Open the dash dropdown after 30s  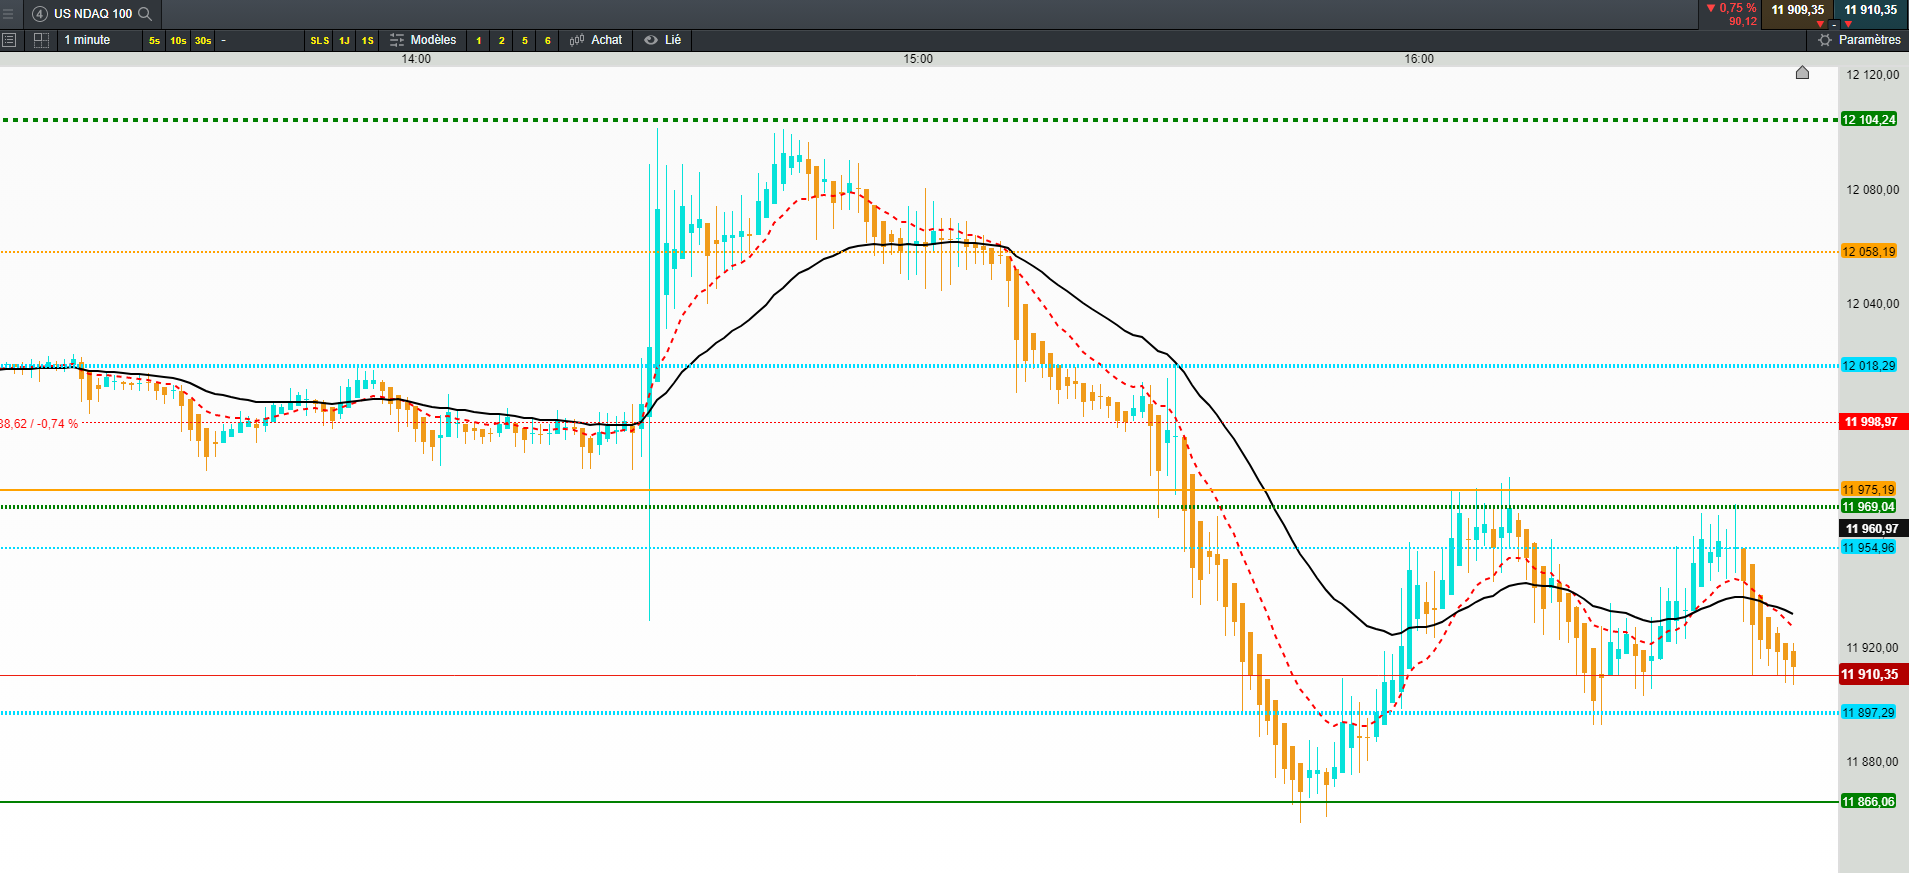[223, 40]
